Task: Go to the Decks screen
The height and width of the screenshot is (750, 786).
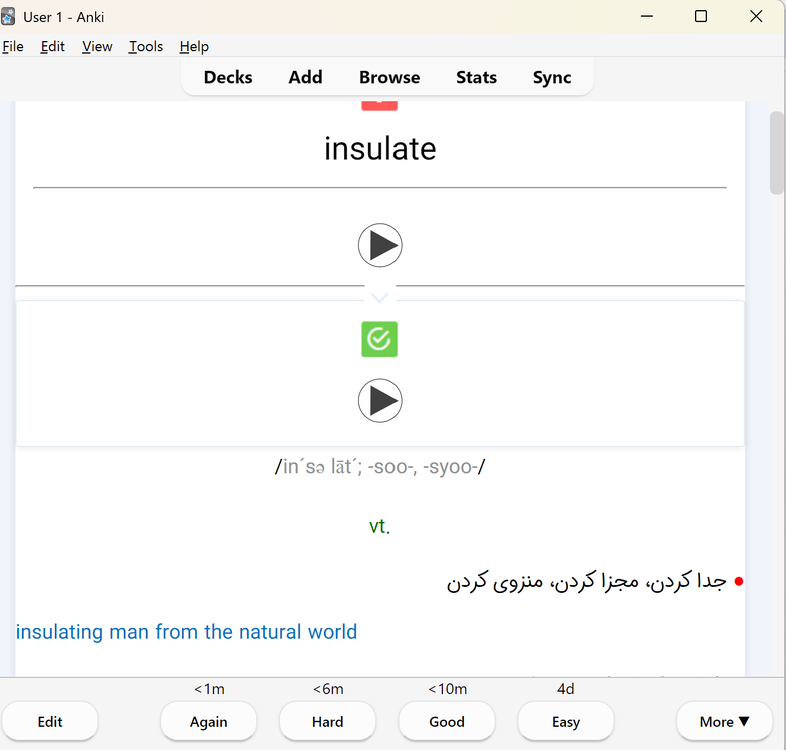Action: click(228, 77)
